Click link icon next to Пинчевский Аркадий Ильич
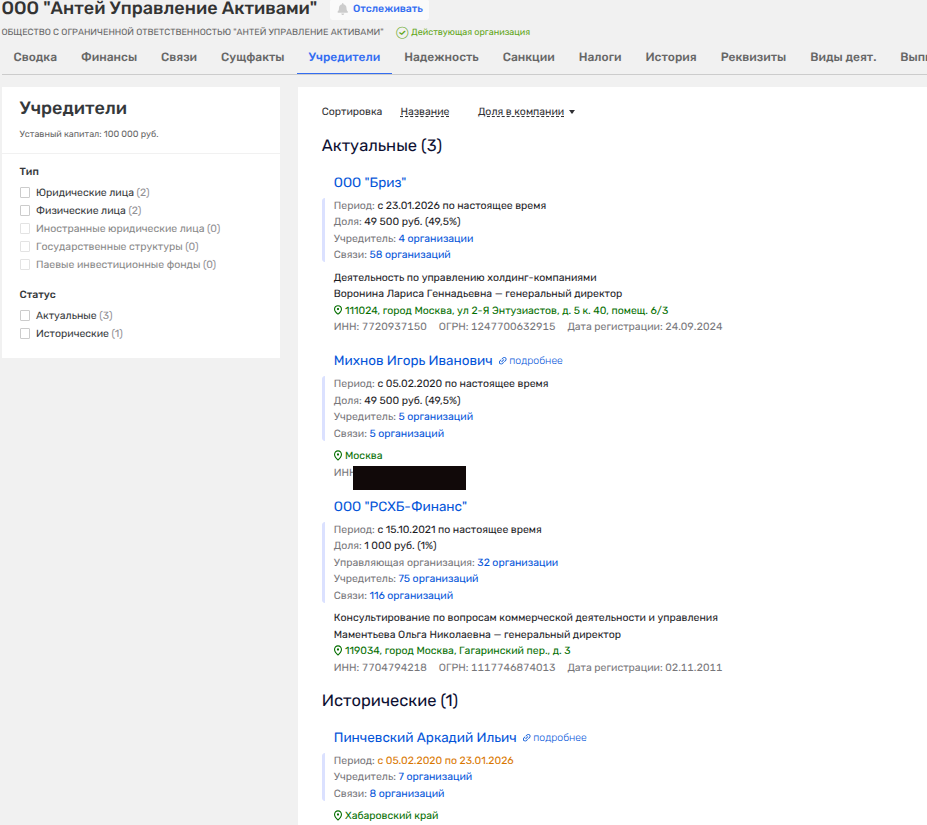This screenshot has height=825, width=927. [x=527, y=738]
